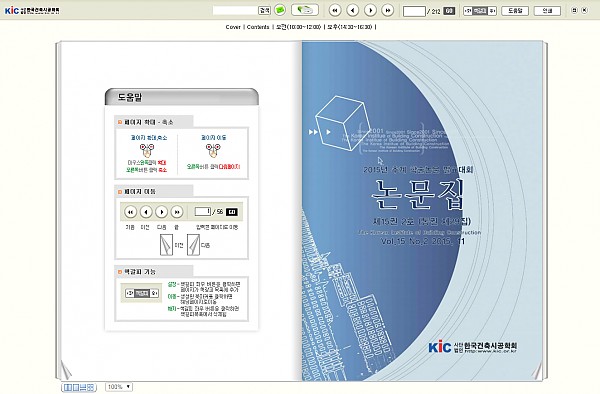
Task: Click the 검색 search button
Action: [x=264, y=11]
